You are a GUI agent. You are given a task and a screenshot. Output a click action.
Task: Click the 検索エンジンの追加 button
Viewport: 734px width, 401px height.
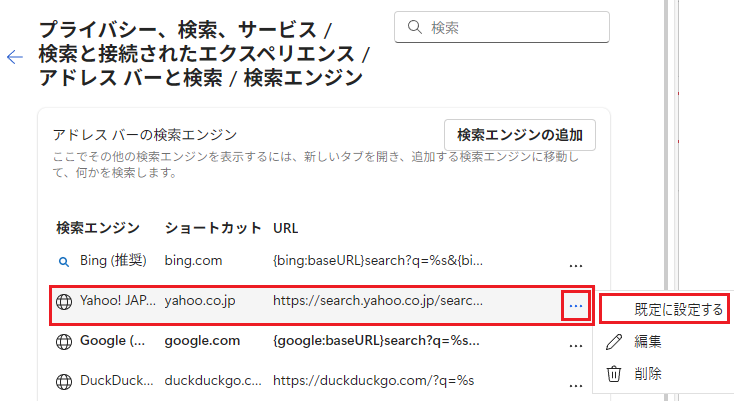[x=520, y=135]
